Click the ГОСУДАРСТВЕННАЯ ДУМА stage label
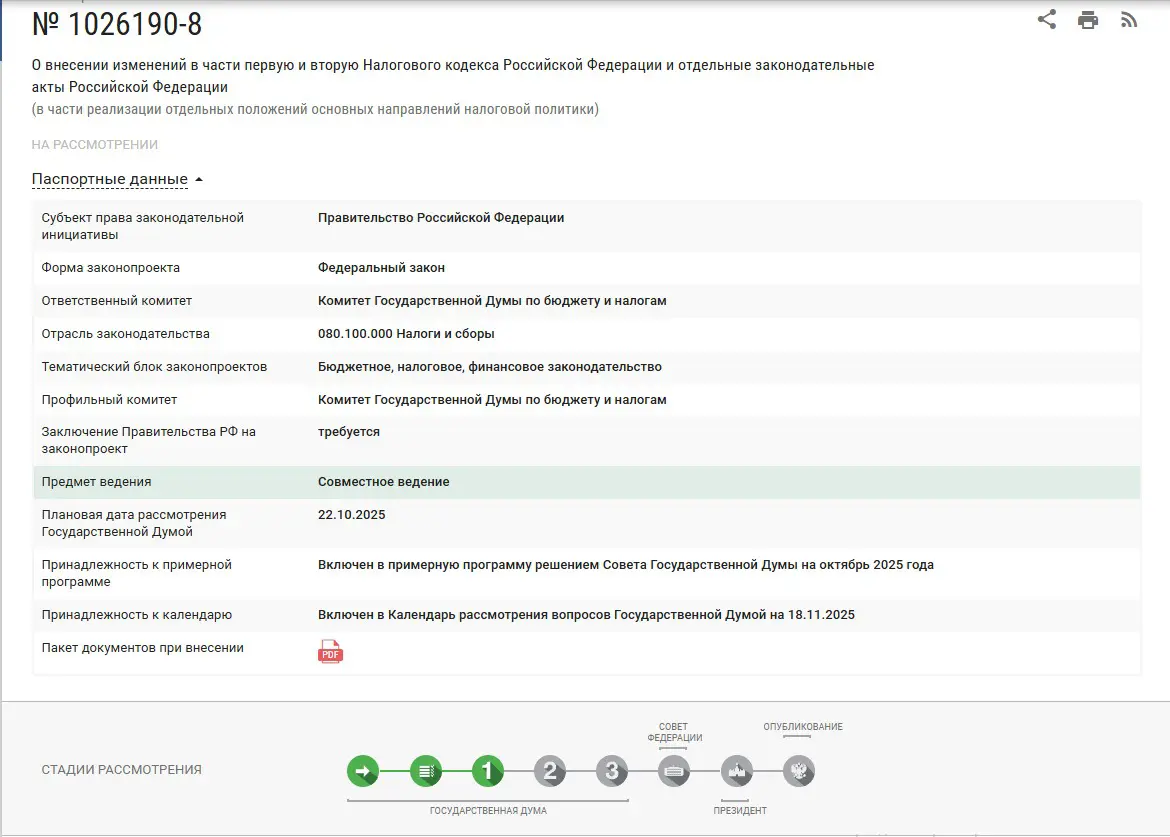 (x=488, y=811)
